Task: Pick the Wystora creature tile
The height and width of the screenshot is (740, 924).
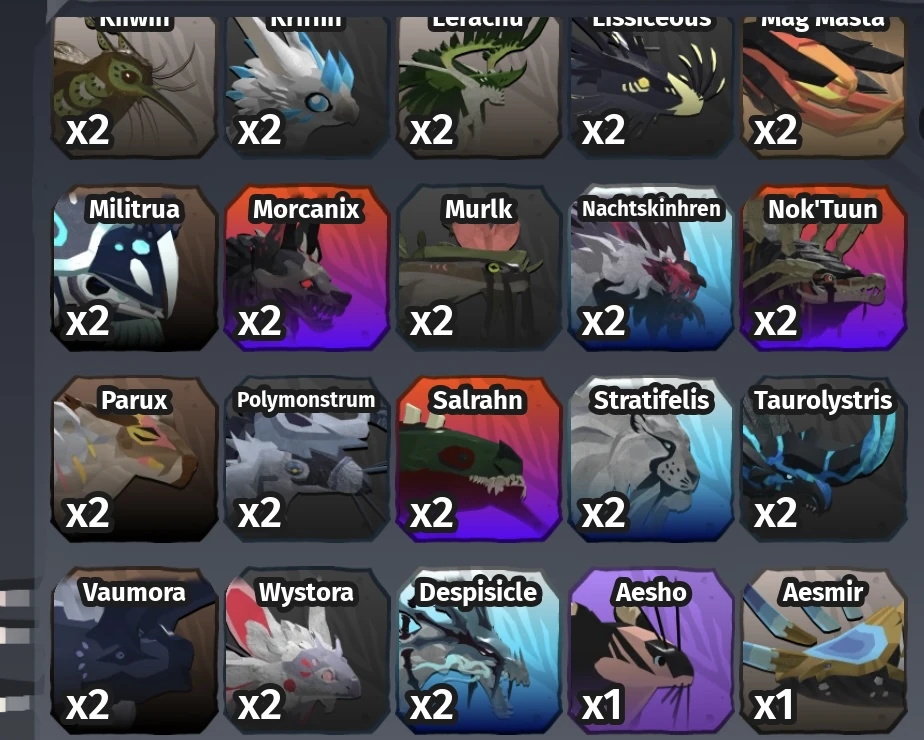Action: (306, 650)
